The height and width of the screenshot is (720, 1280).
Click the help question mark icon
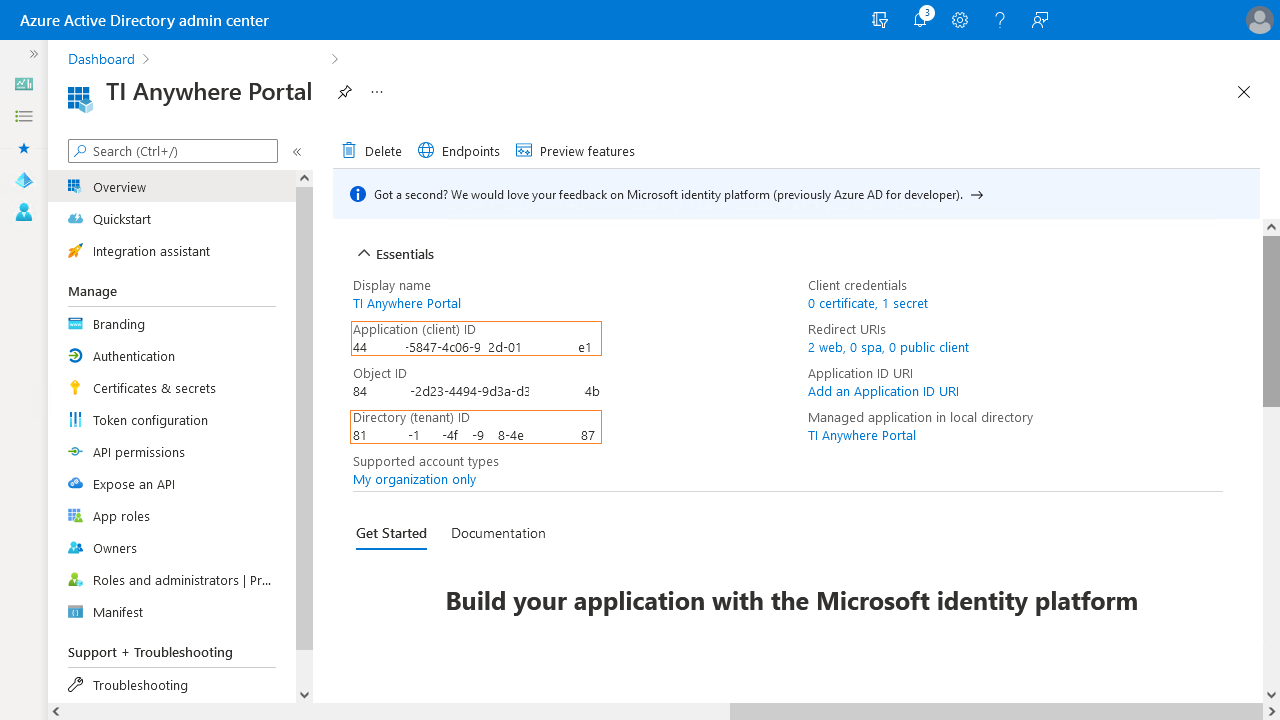(1000, 20)
